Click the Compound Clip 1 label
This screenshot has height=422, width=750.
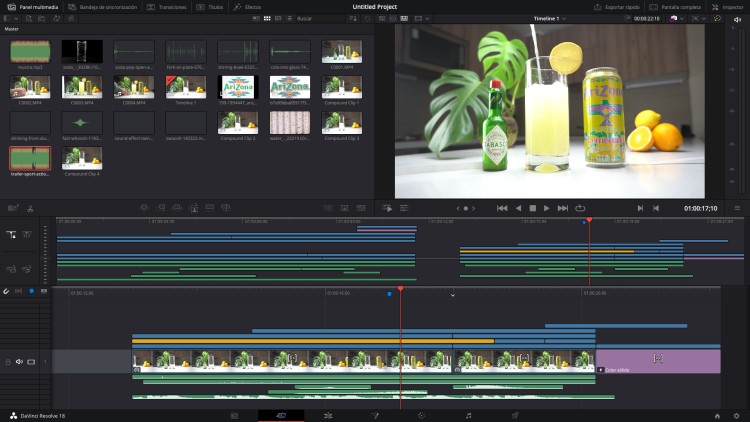click(x=342, y=103)
